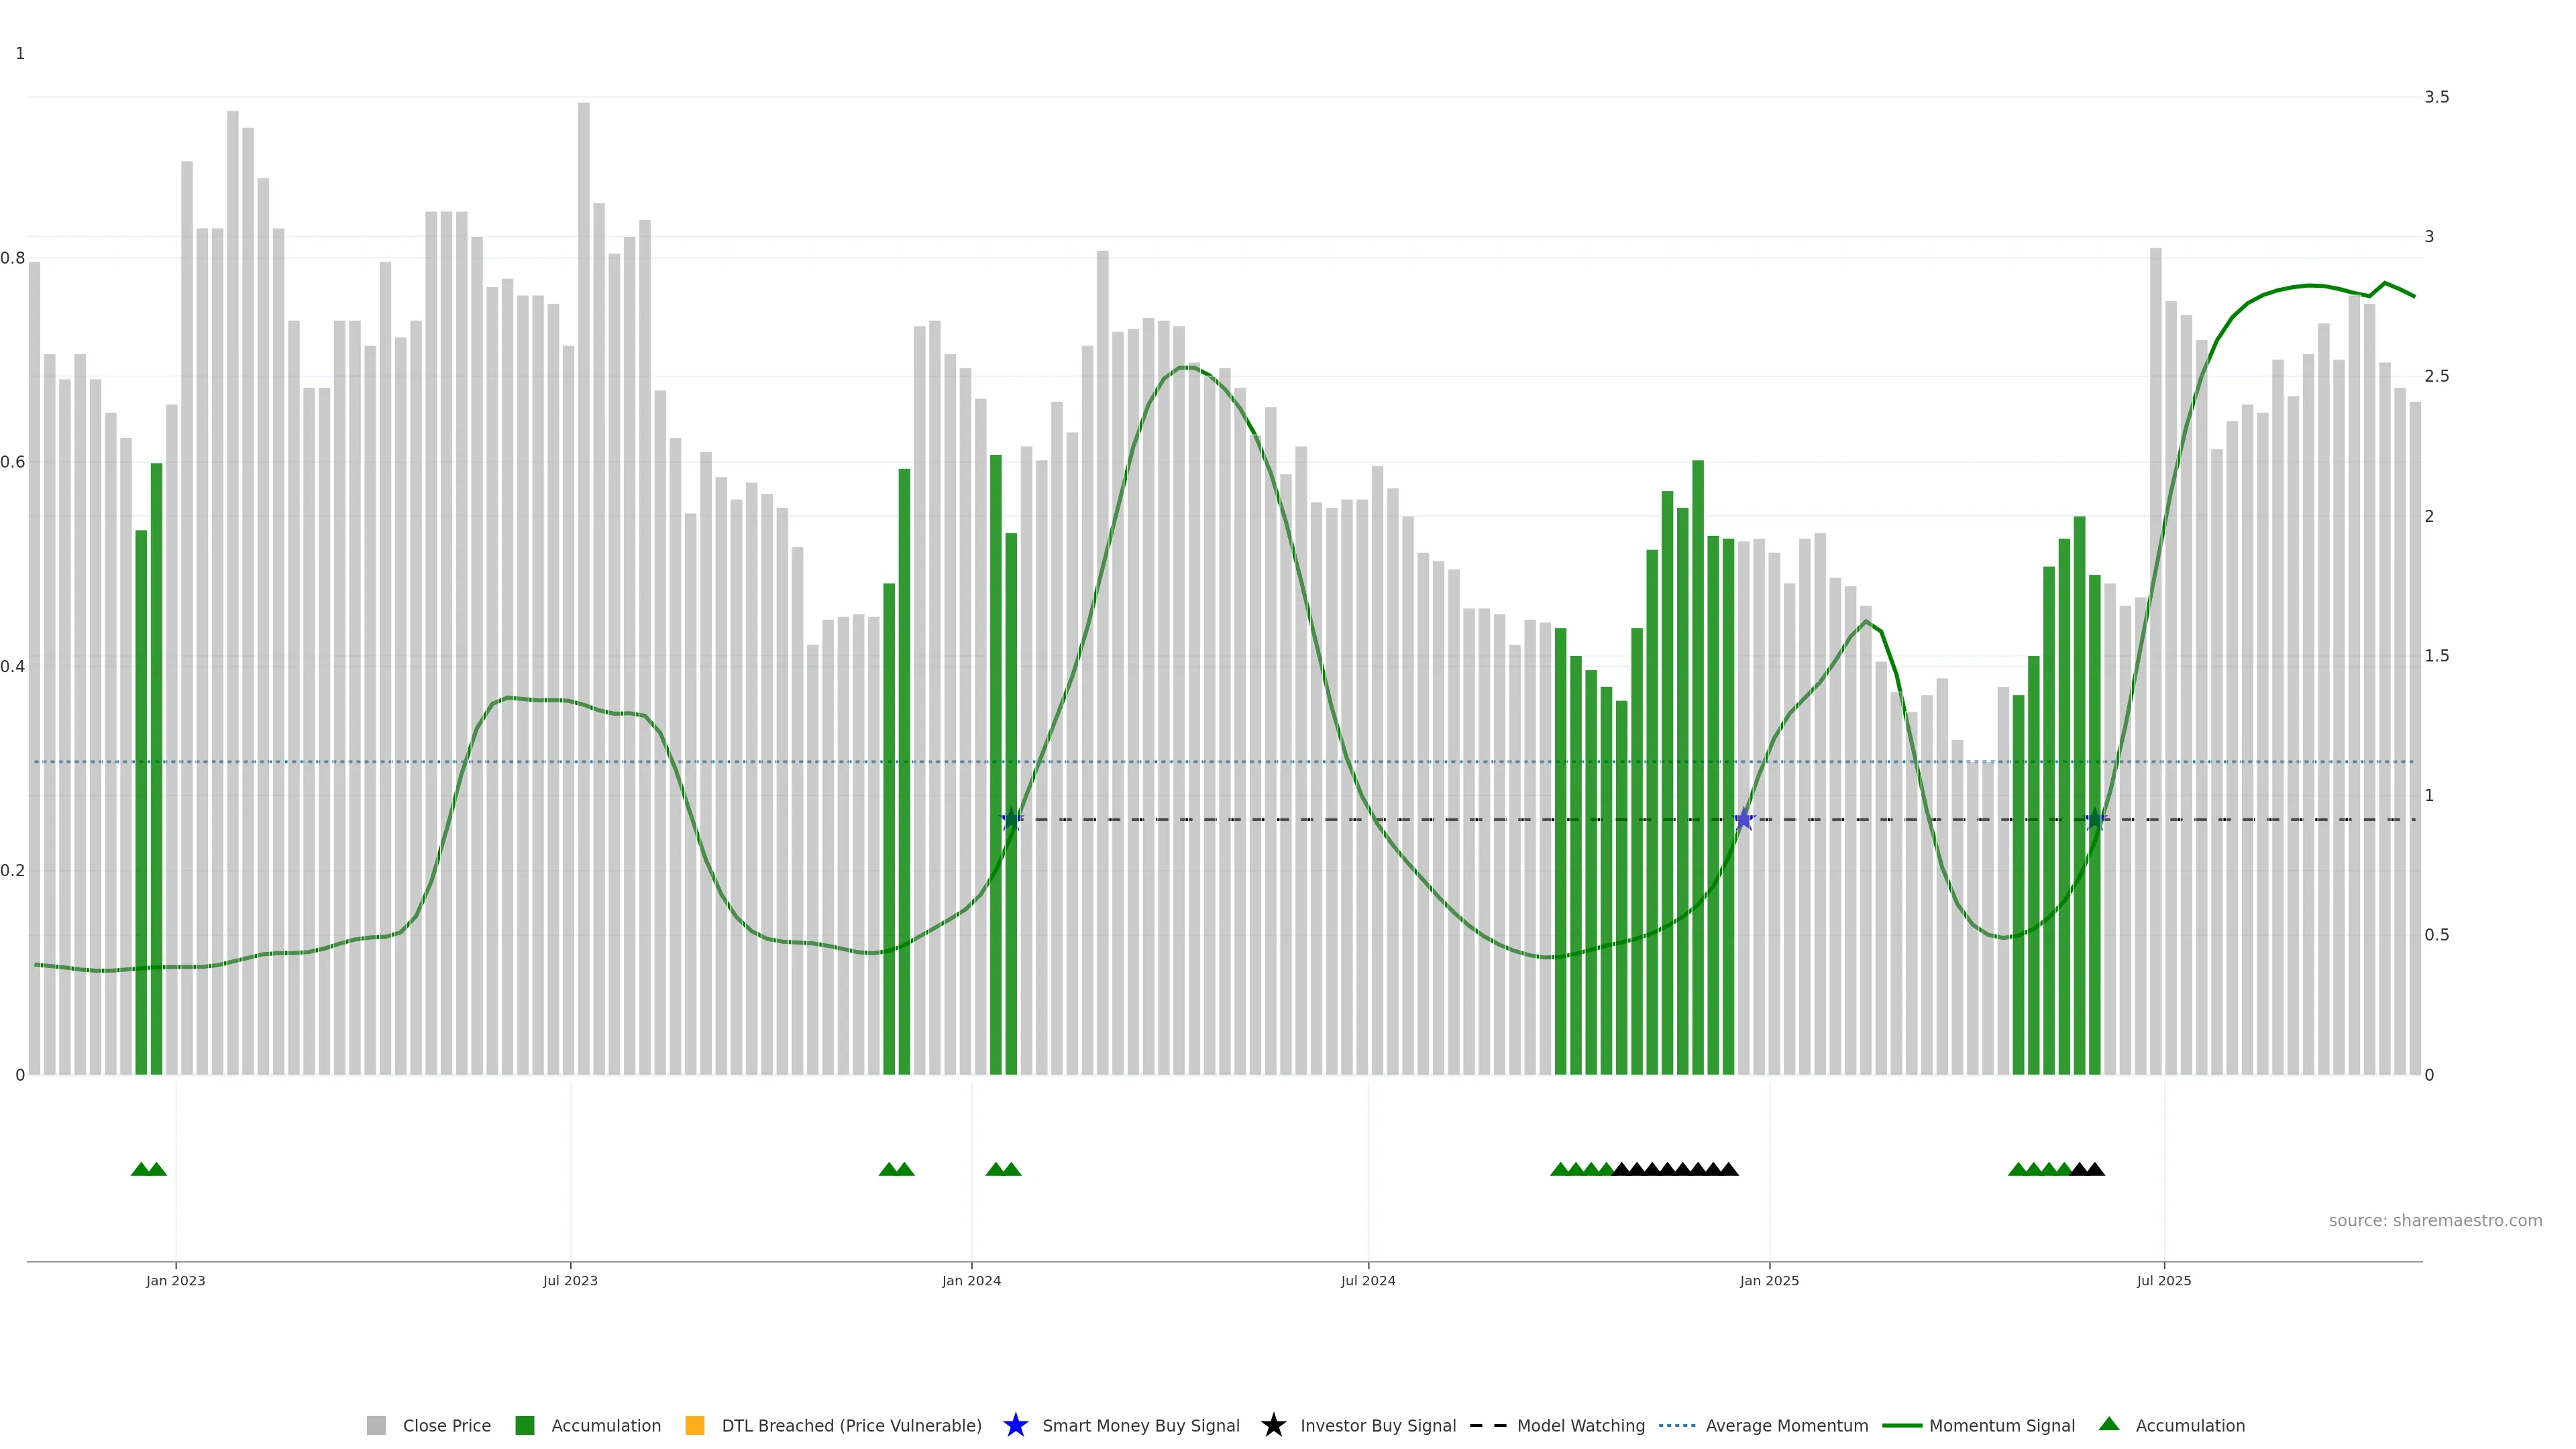Viewport: 2576px width, 1449px height.
Task: Click the Jul 2024 x-axis label
Action: 1368,1280
